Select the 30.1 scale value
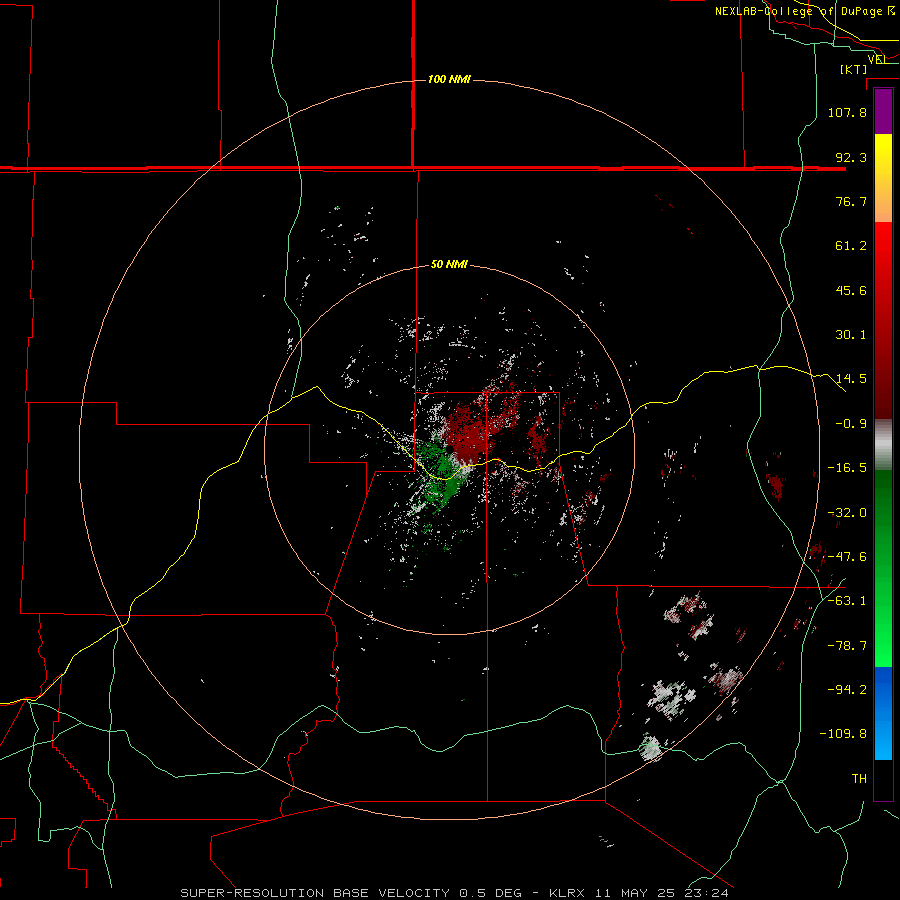Image resolution: width=900 pixels, height=900 pixels. click(x=851, y=335)
